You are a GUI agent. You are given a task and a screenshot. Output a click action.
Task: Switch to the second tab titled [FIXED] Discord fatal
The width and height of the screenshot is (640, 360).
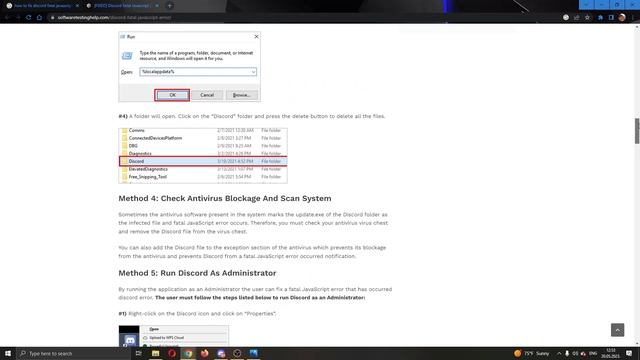point(122,6)
